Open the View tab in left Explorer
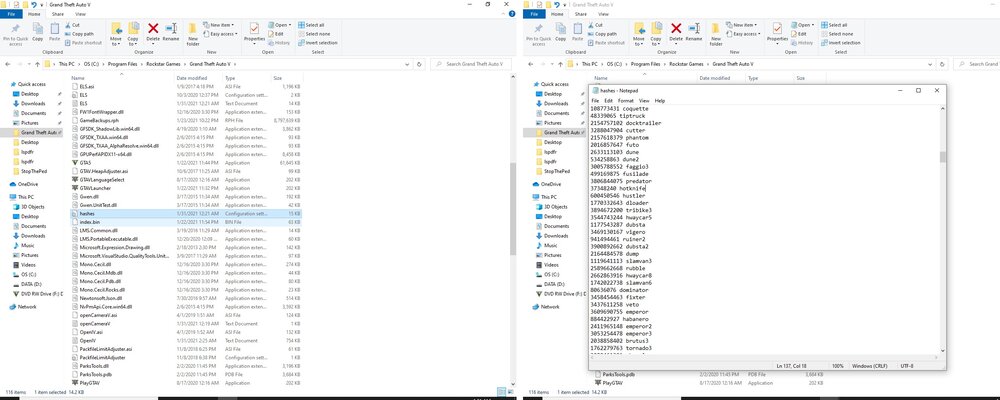 80,13
